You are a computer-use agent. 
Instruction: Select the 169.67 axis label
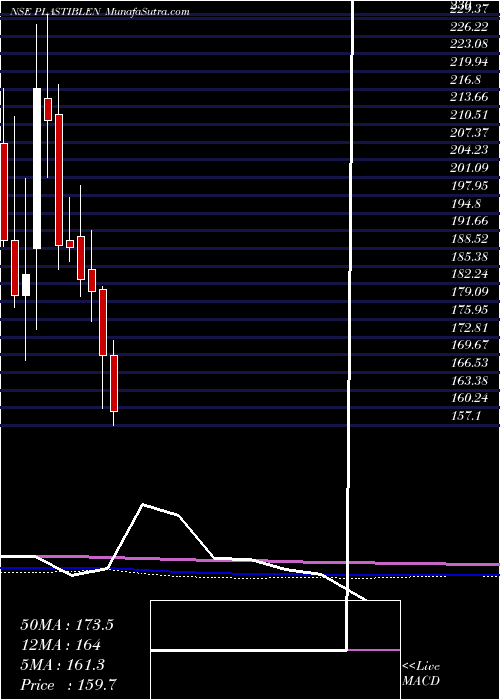coord(471,346)
